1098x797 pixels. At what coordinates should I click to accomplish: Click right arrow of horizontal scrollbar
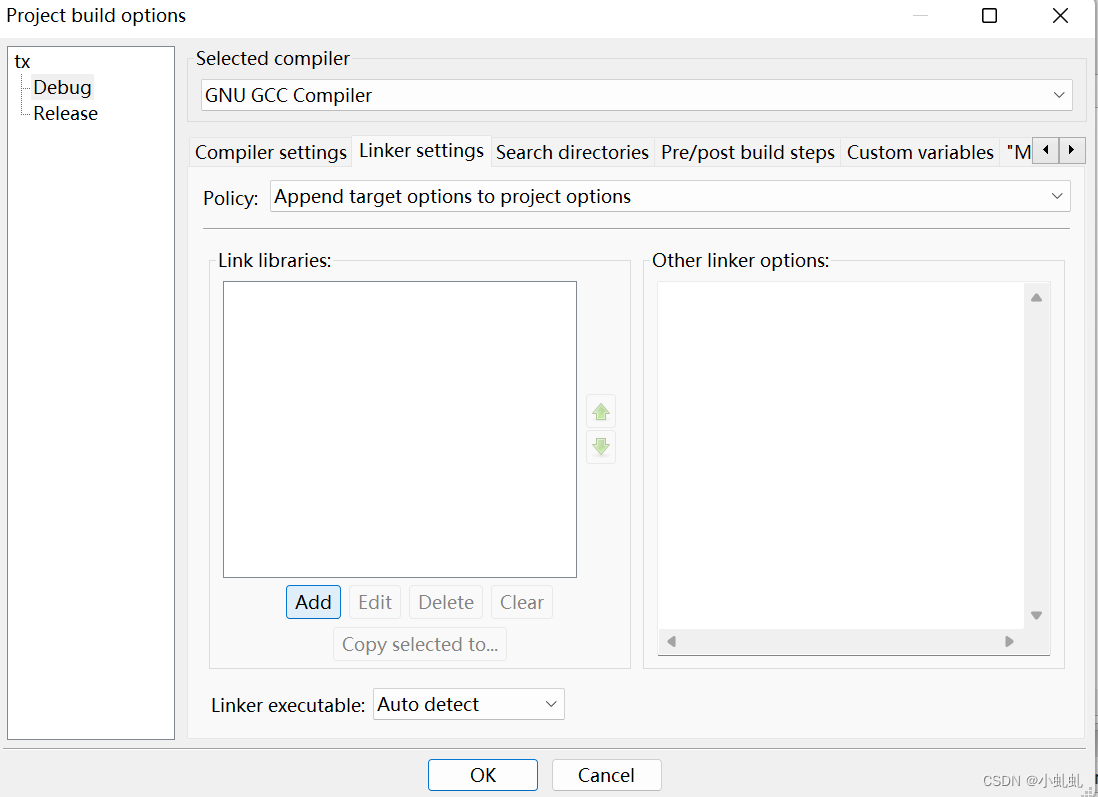tap(1009, 642)
